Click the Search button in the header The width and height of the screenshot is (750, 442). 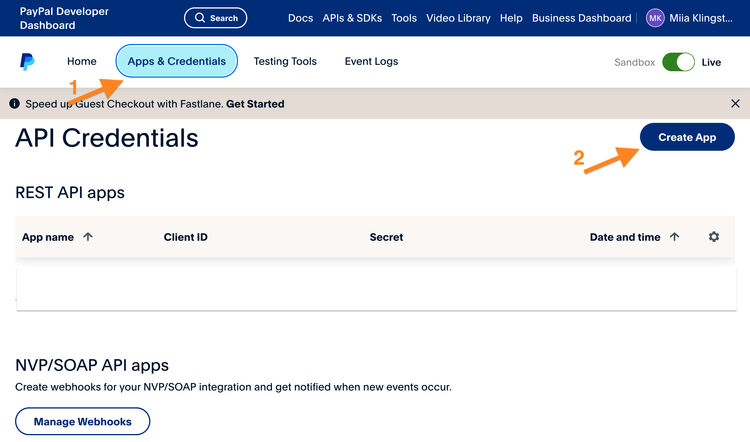[x=216, y=18]
